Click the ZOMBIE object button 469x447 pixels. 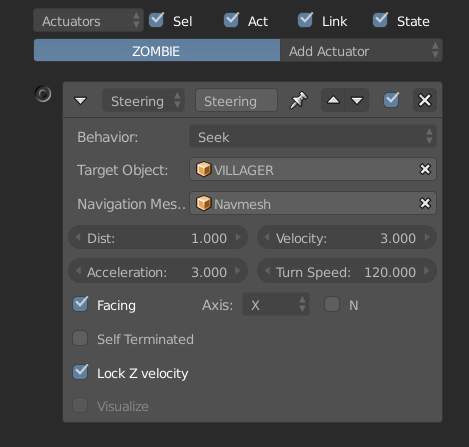157,51
